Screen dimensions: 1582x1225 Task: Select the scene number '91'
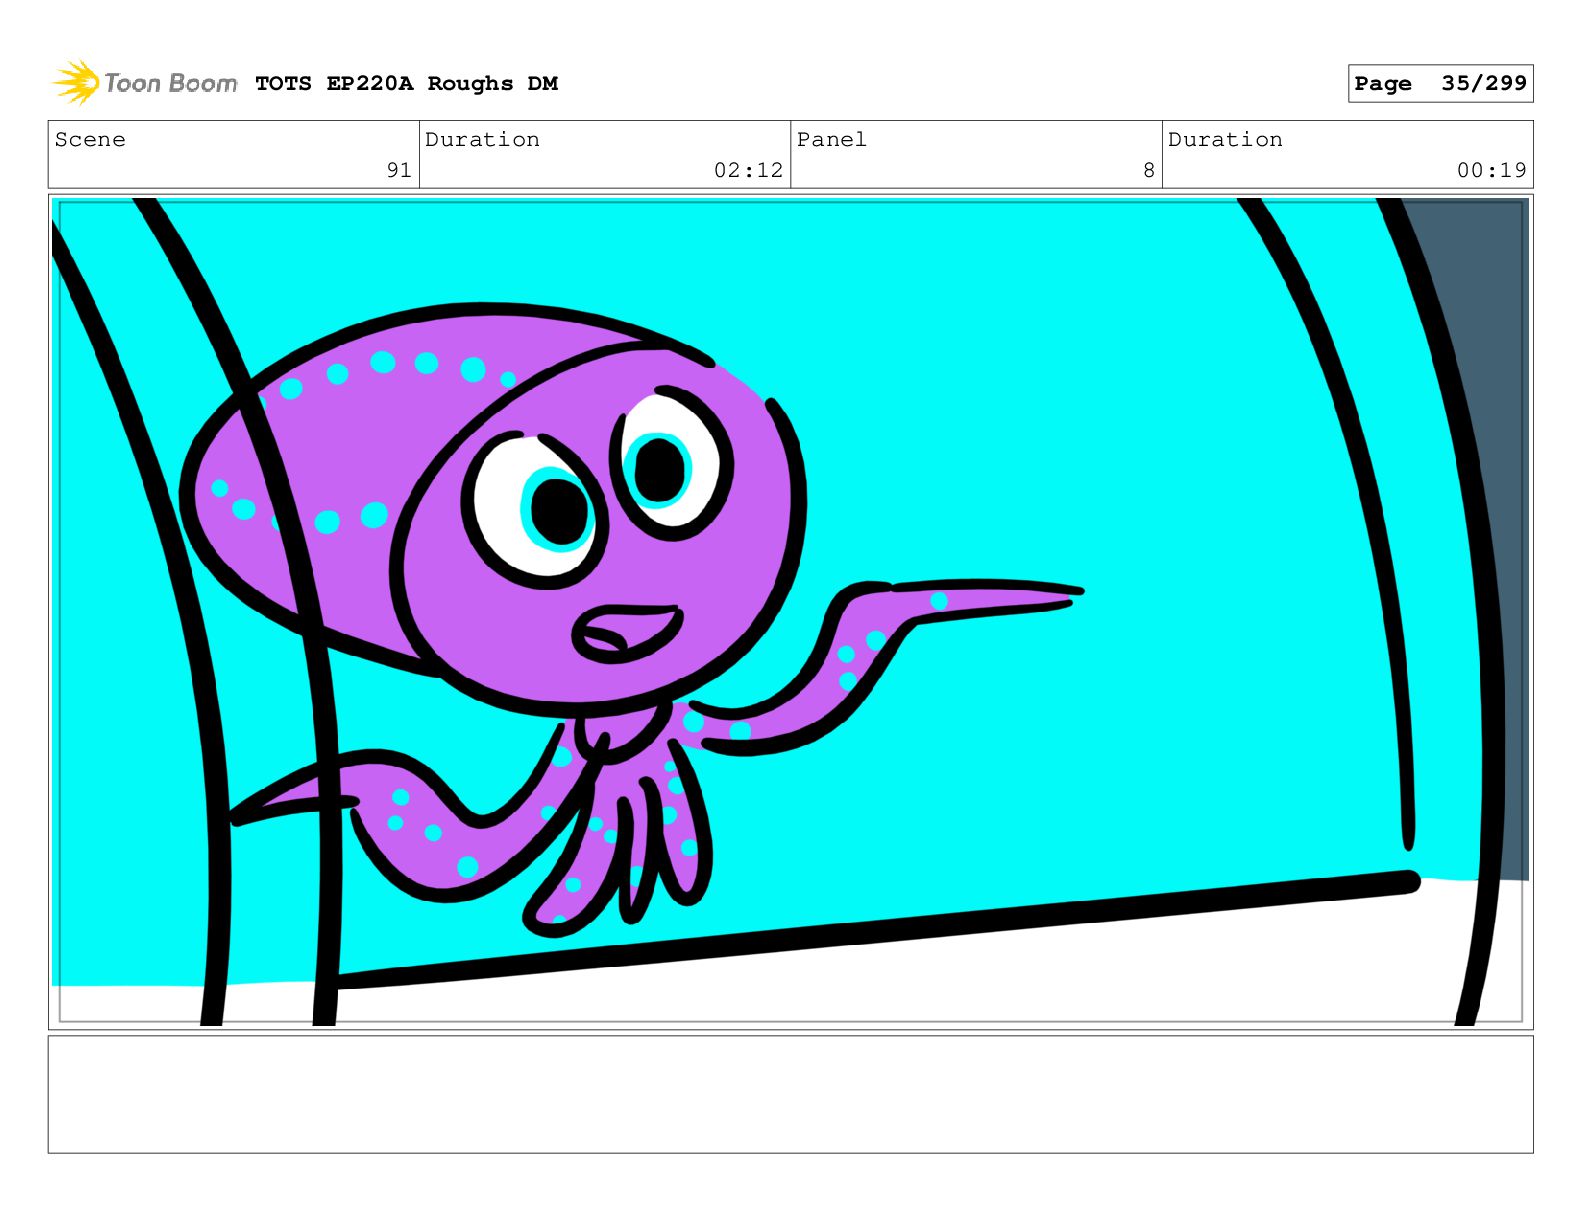point(399,170)
